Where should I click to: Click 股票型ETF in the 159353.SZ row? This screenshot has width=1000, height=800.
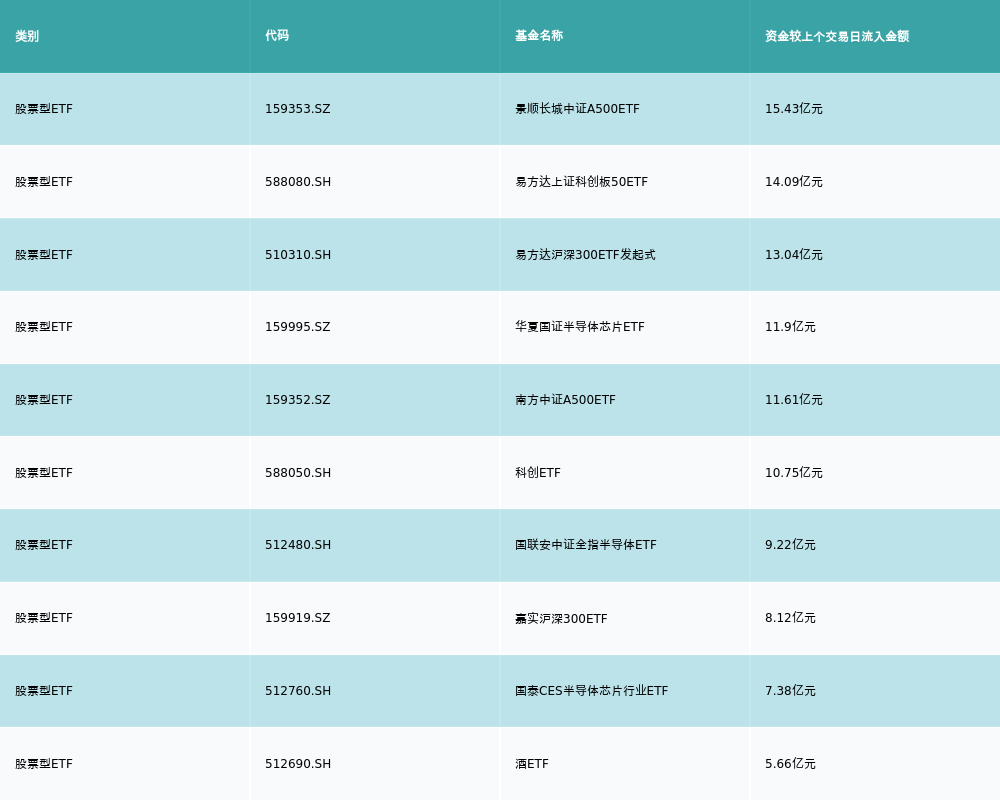pyautogui.click(x=44, y=109)
